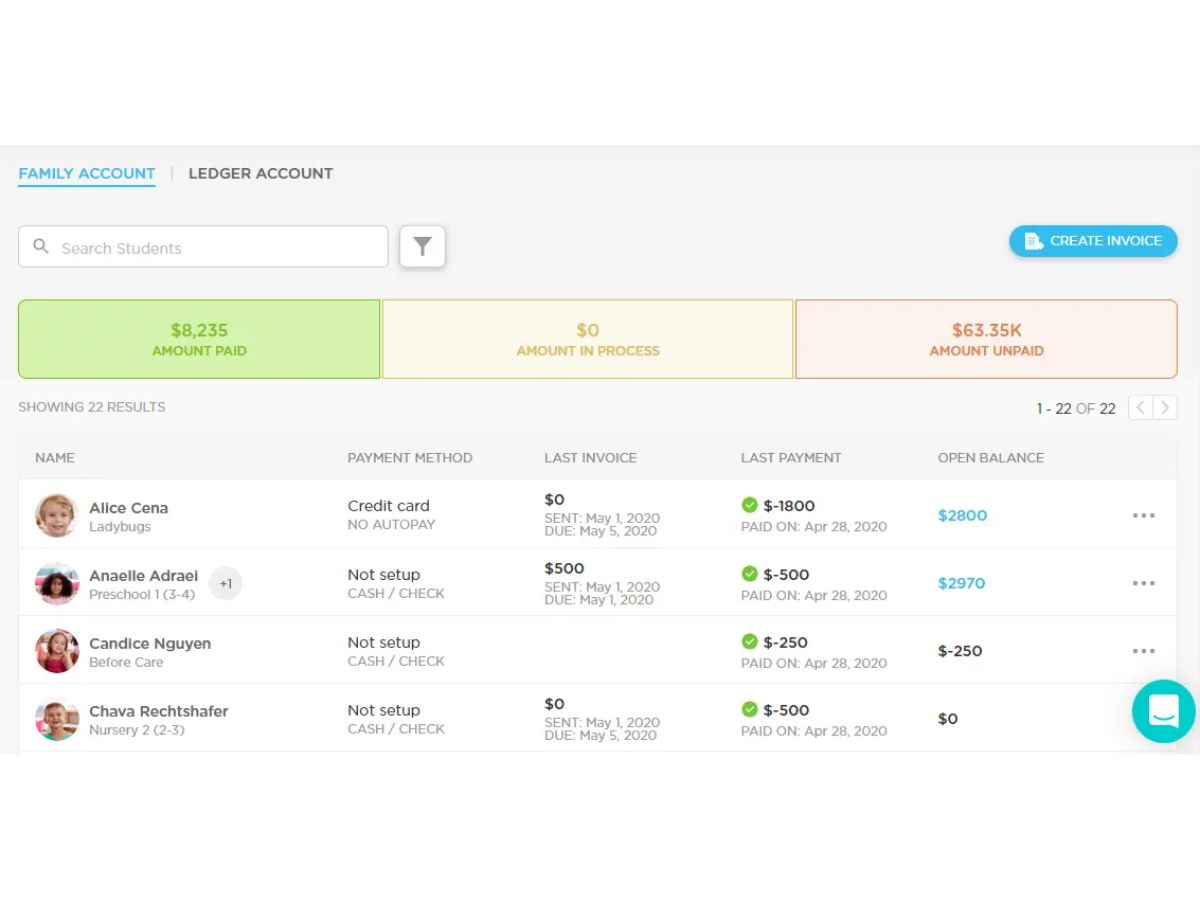Sort by Open Balance column header
Screen dimensions: 1200x900
coord(991,458)
